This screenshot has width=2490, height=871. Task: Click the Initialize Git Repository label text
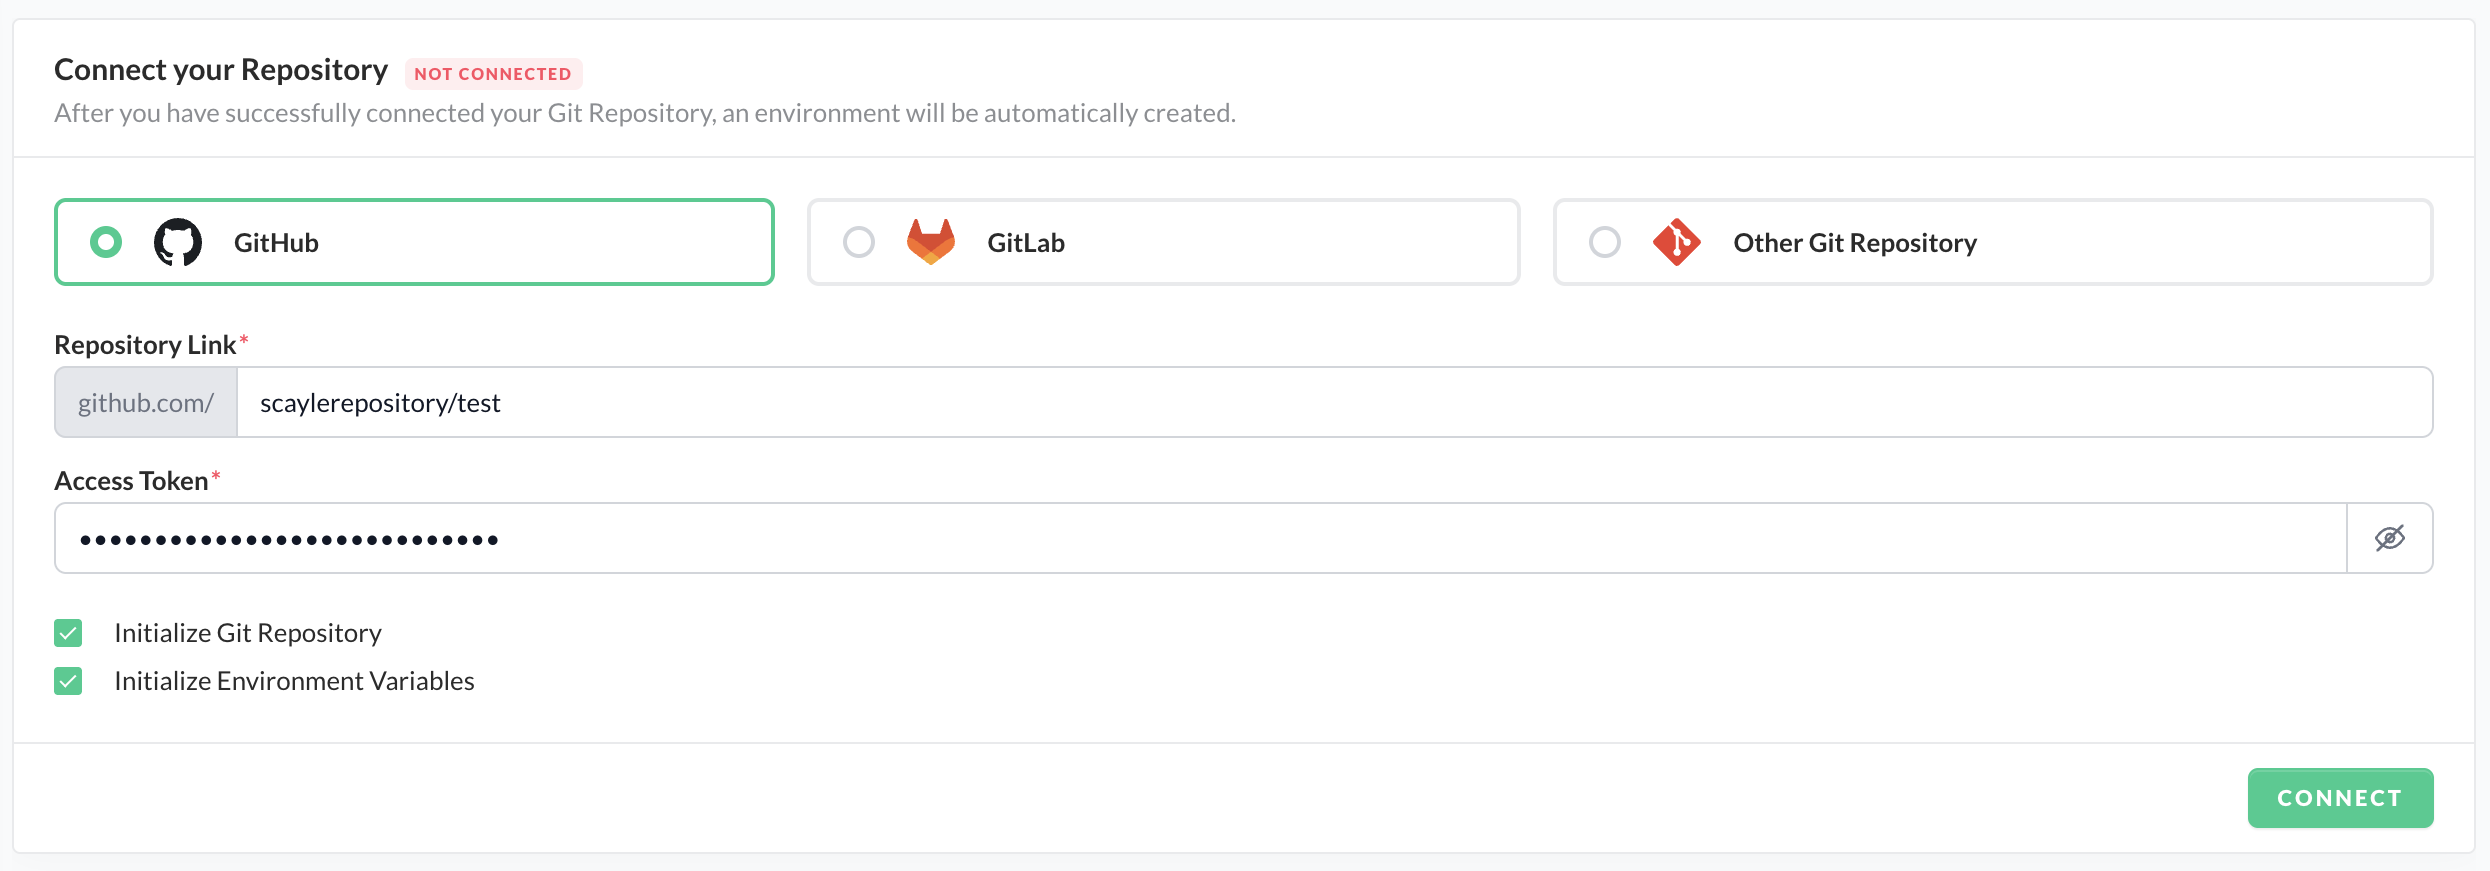pyautogui.click(x=248, y=633)
